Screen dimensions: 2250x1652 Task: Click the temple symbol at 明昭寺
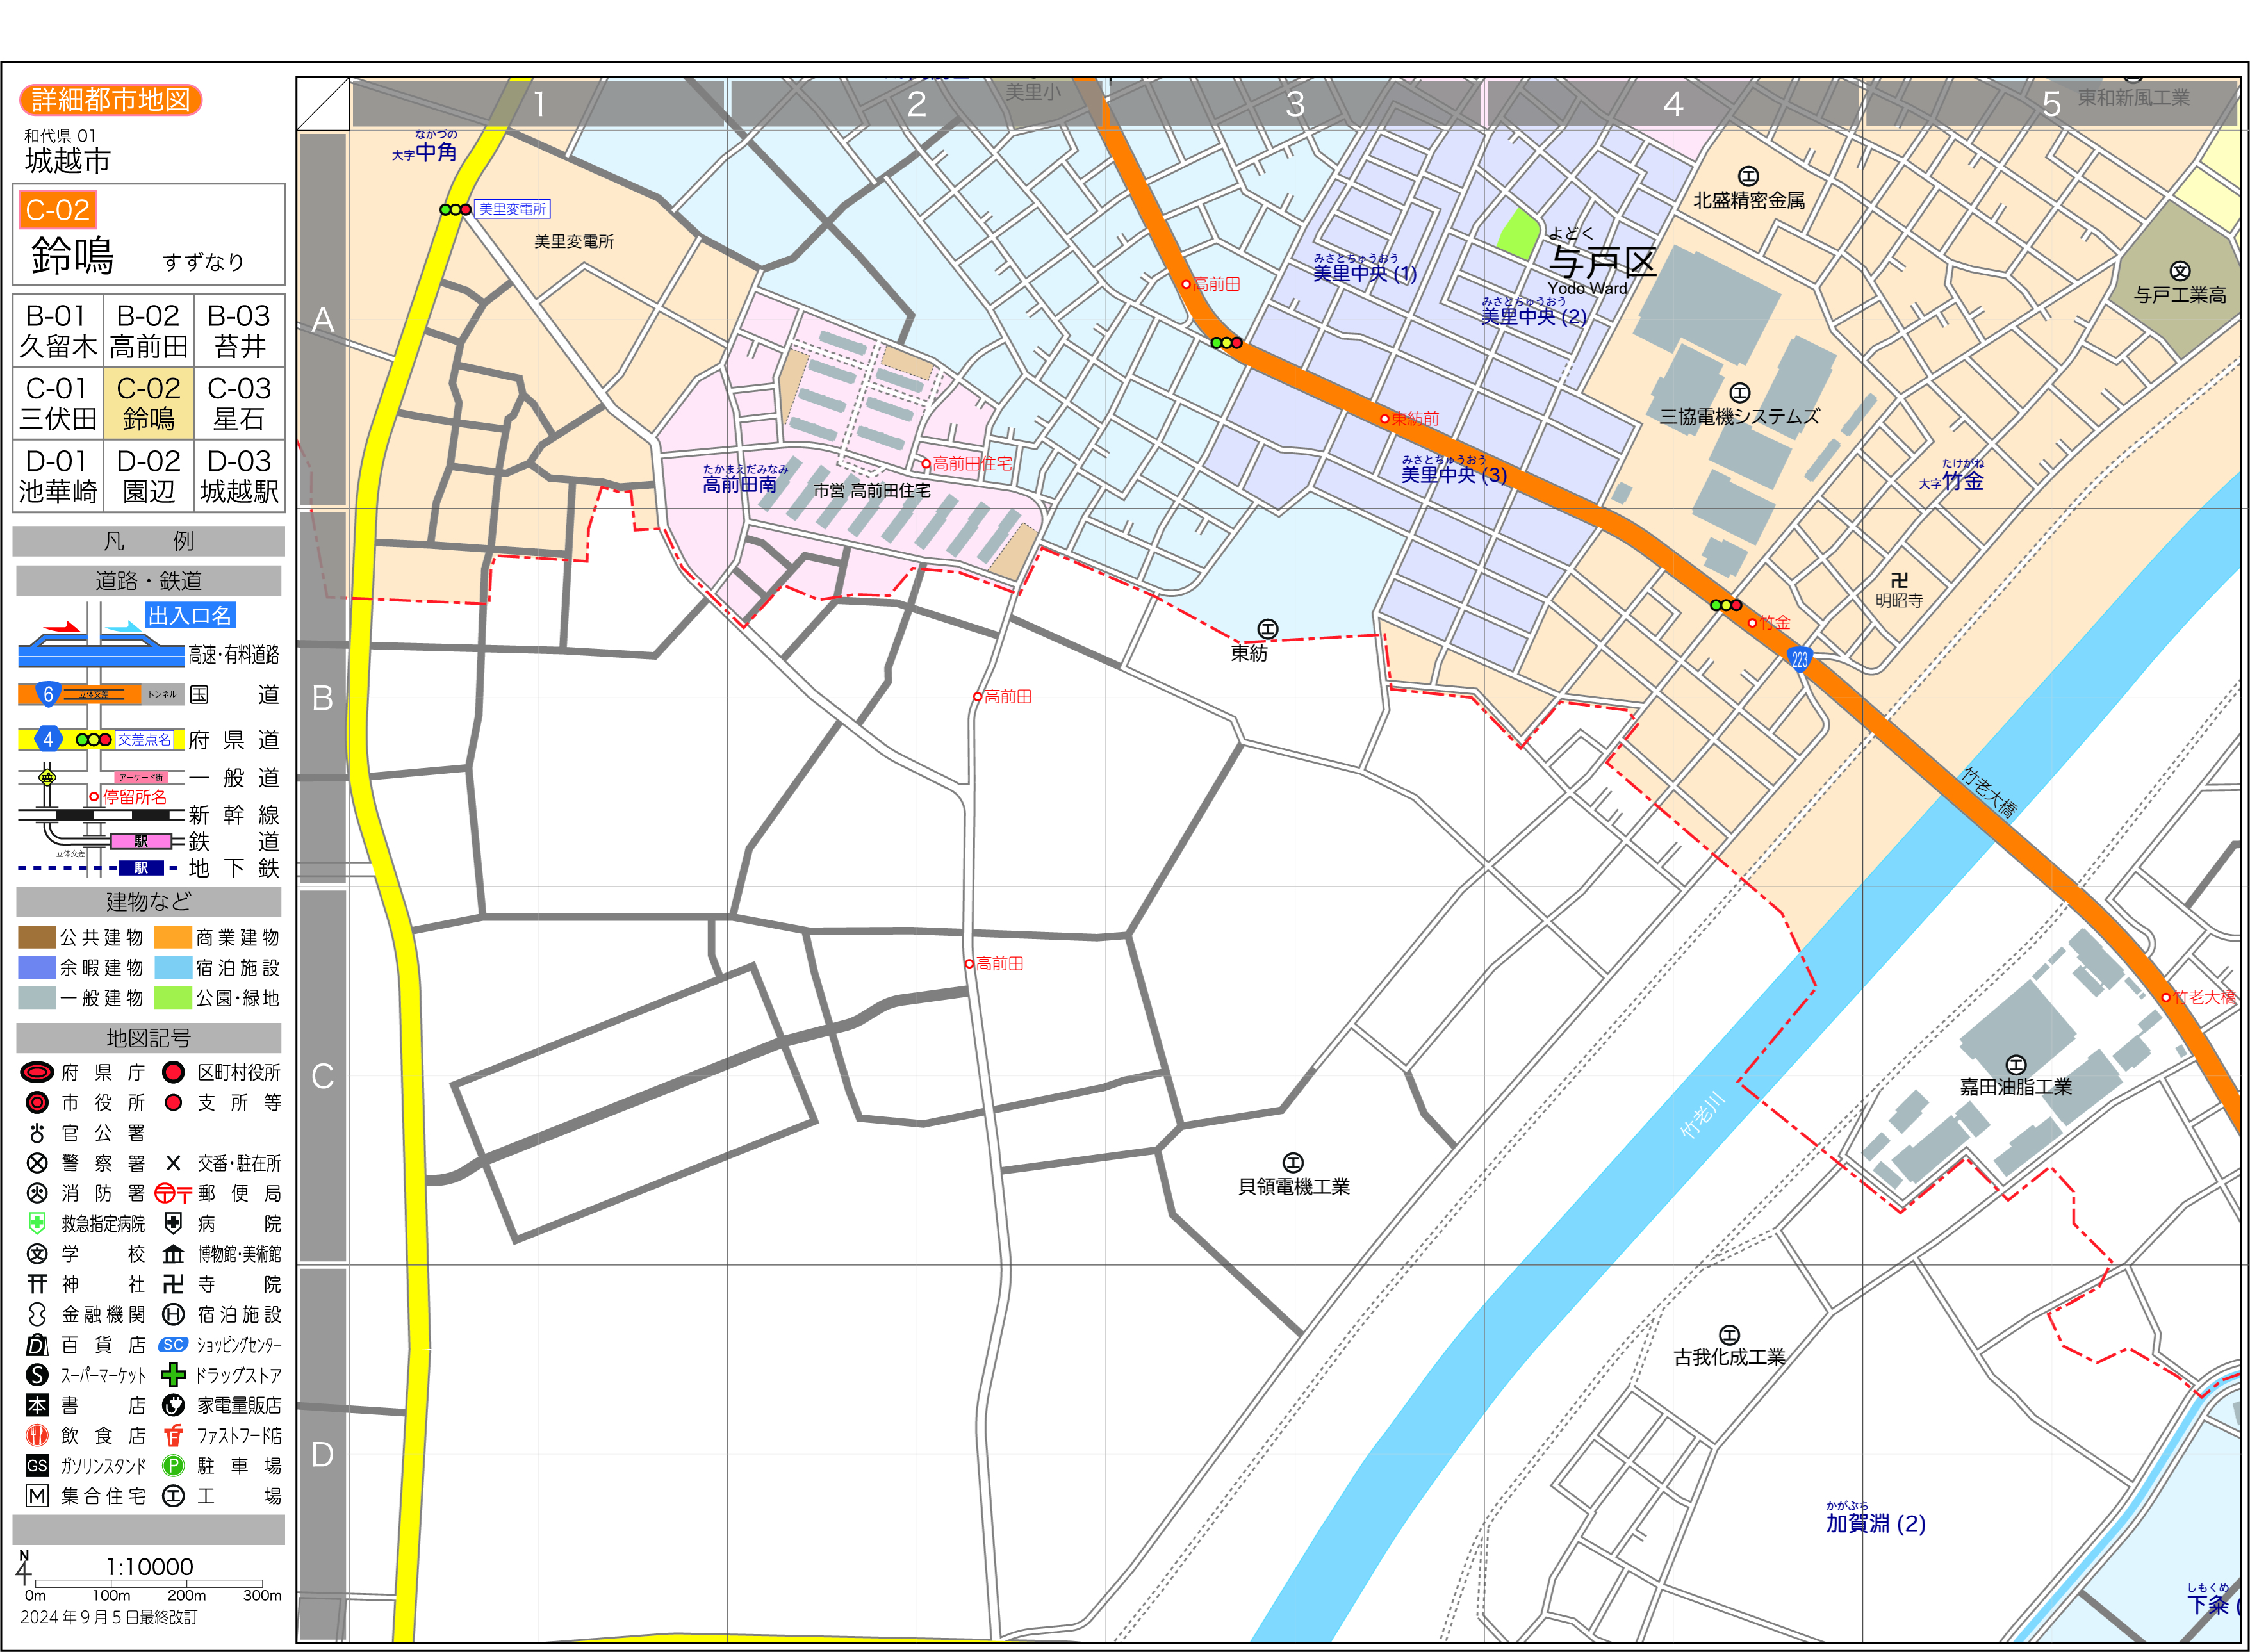coord(1899,580)
